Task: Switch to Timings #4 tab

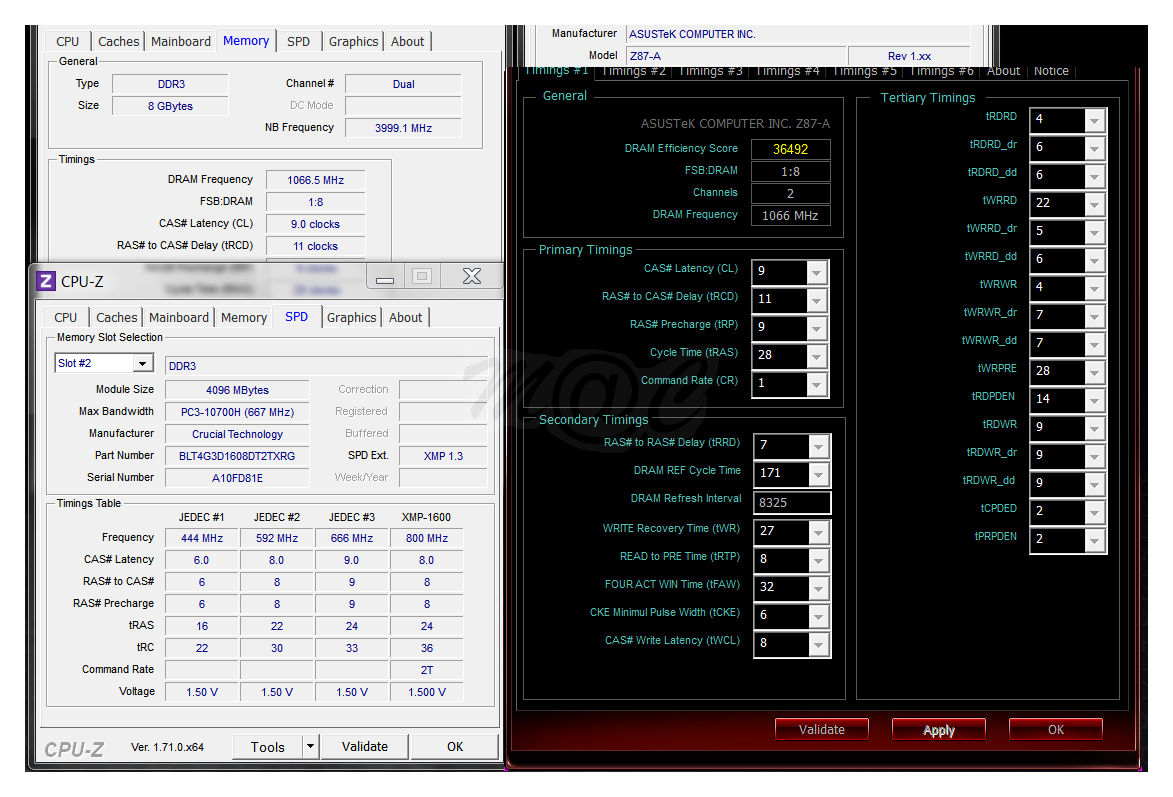Action: (x=788, y=71)
